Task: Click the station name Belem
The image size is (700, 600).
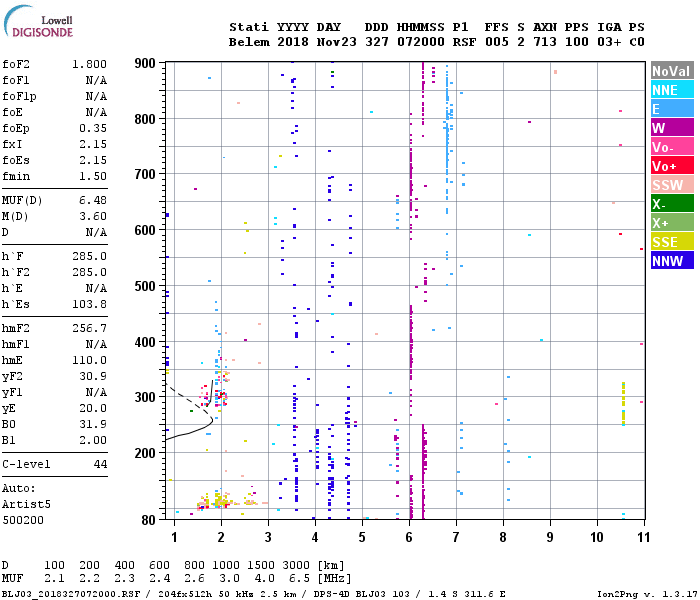Action: [x=249, y=42]
